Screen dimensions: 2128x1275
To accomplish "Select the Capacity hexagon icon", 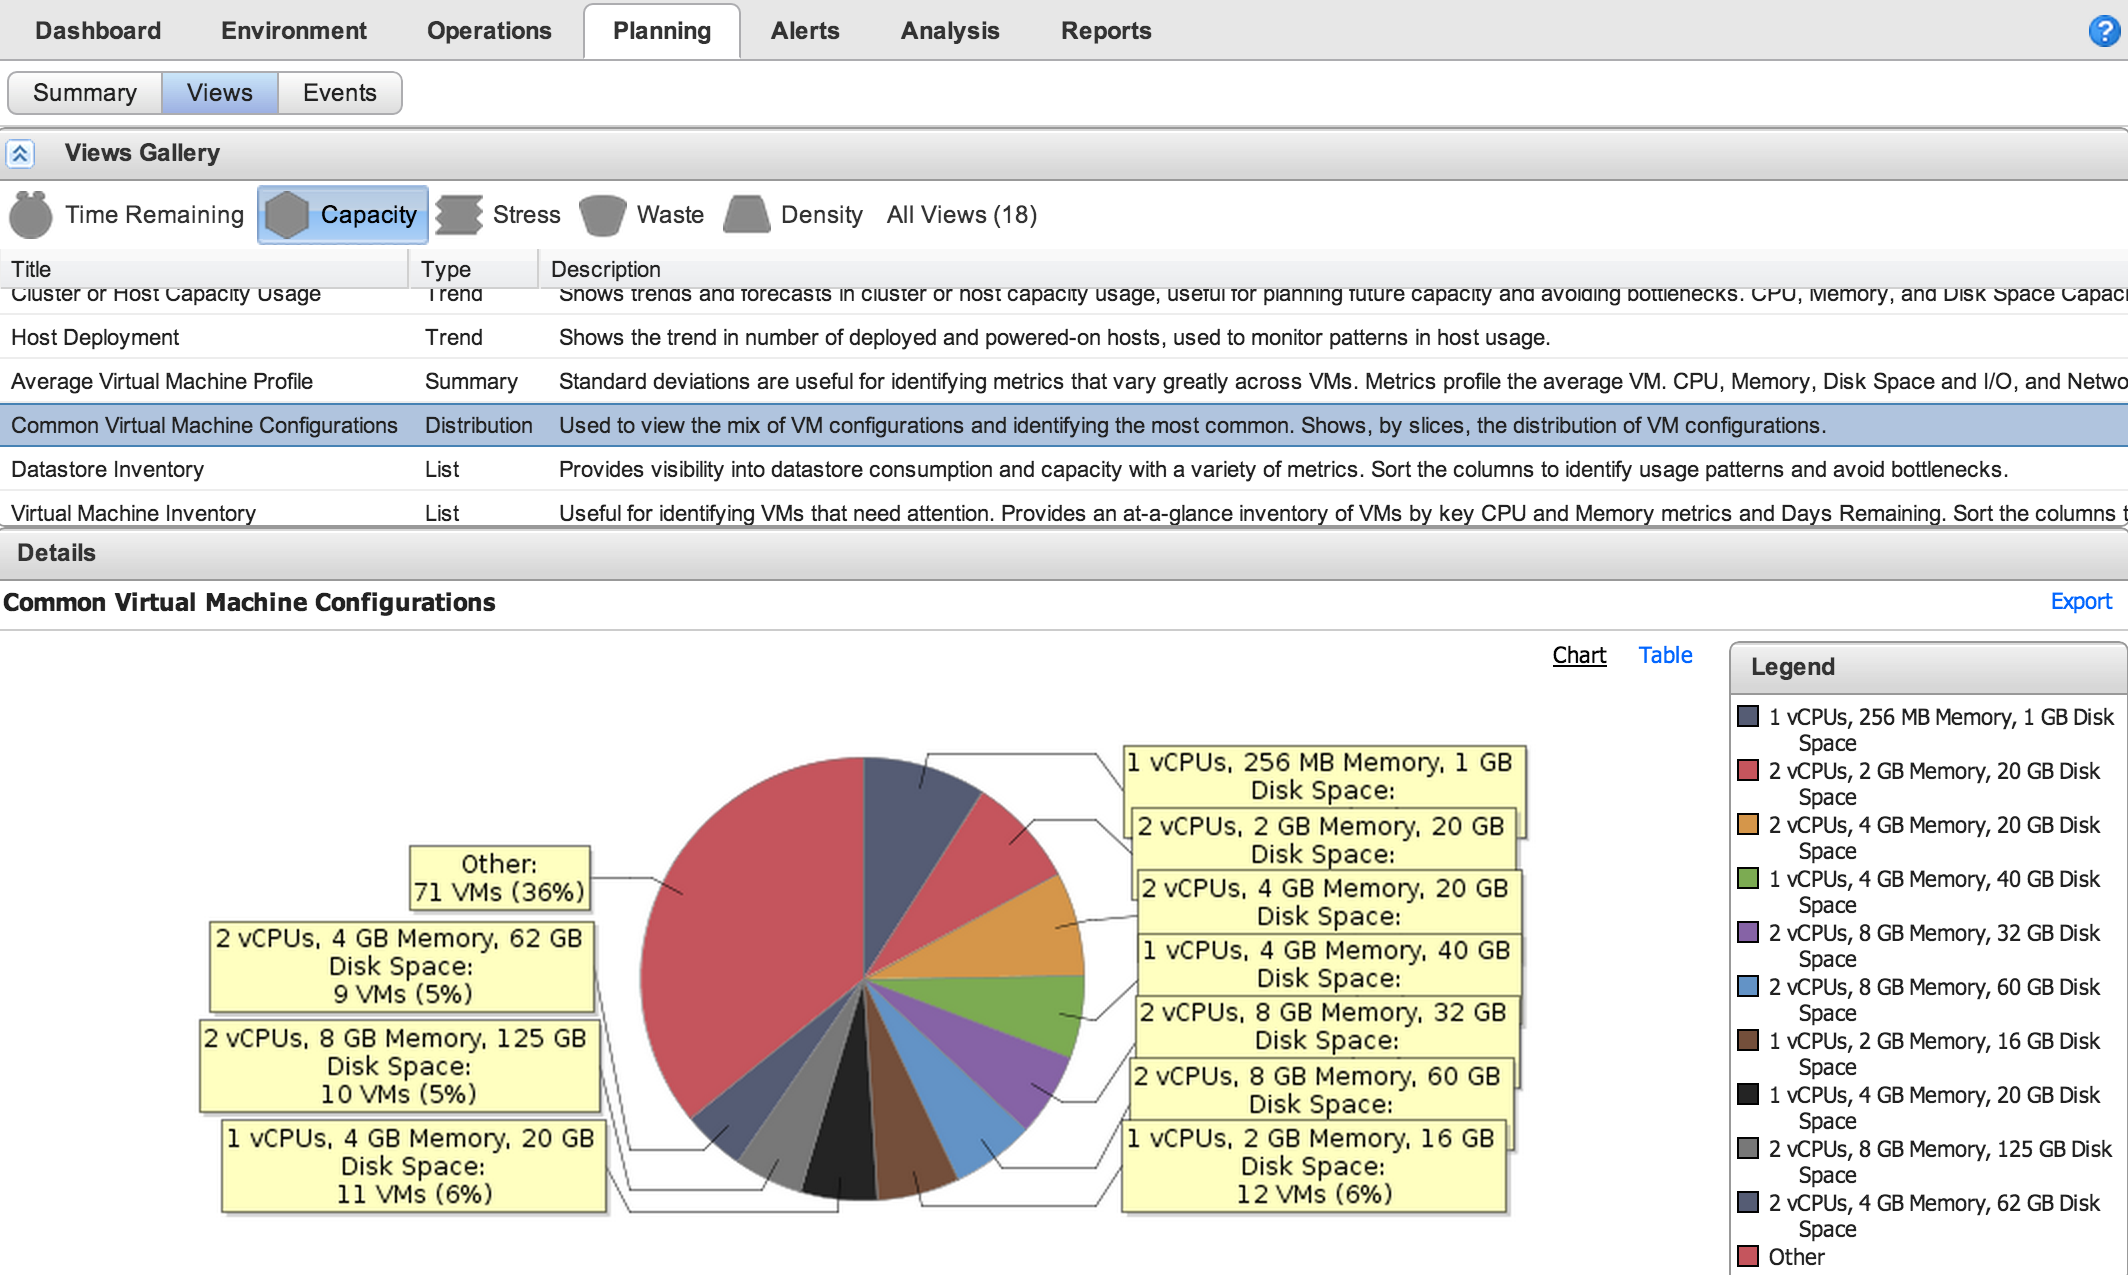I will click(287, 215).
